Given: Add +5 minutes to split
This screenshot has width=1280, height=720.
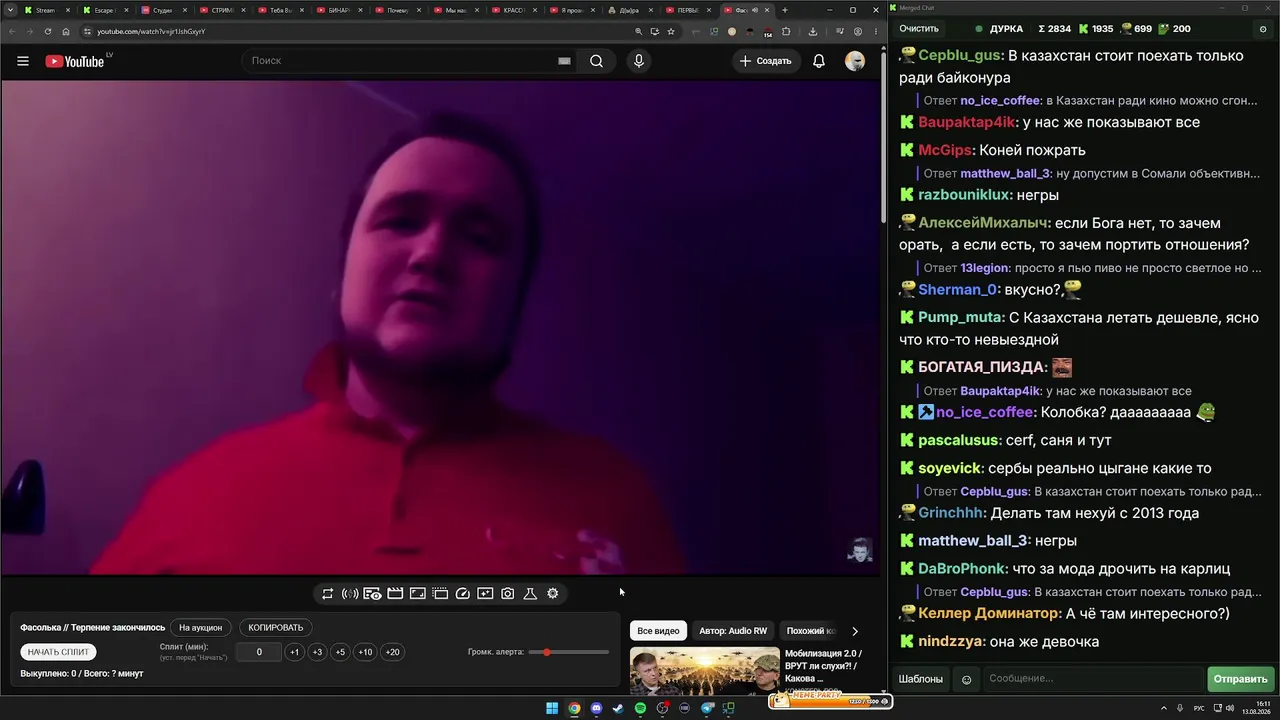Looking at the screenshot, I should [340, 652].
